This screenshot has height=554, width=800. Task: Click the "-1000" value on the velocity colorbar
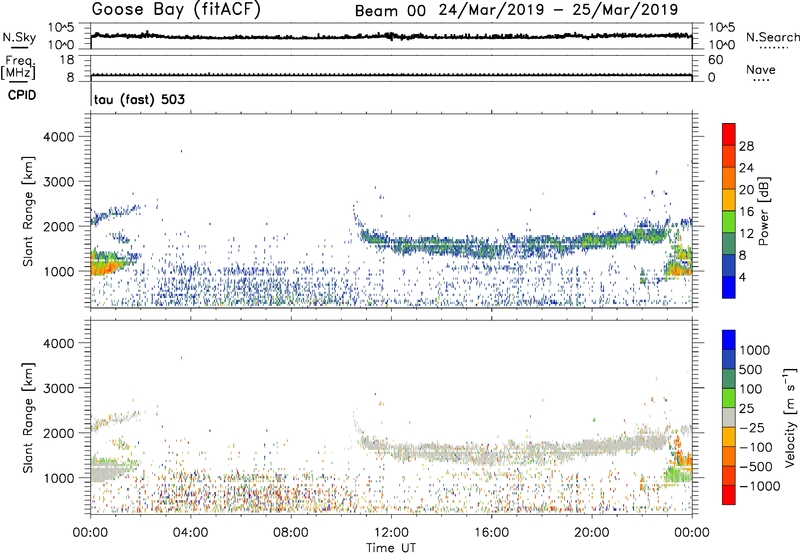pos(760,486)
